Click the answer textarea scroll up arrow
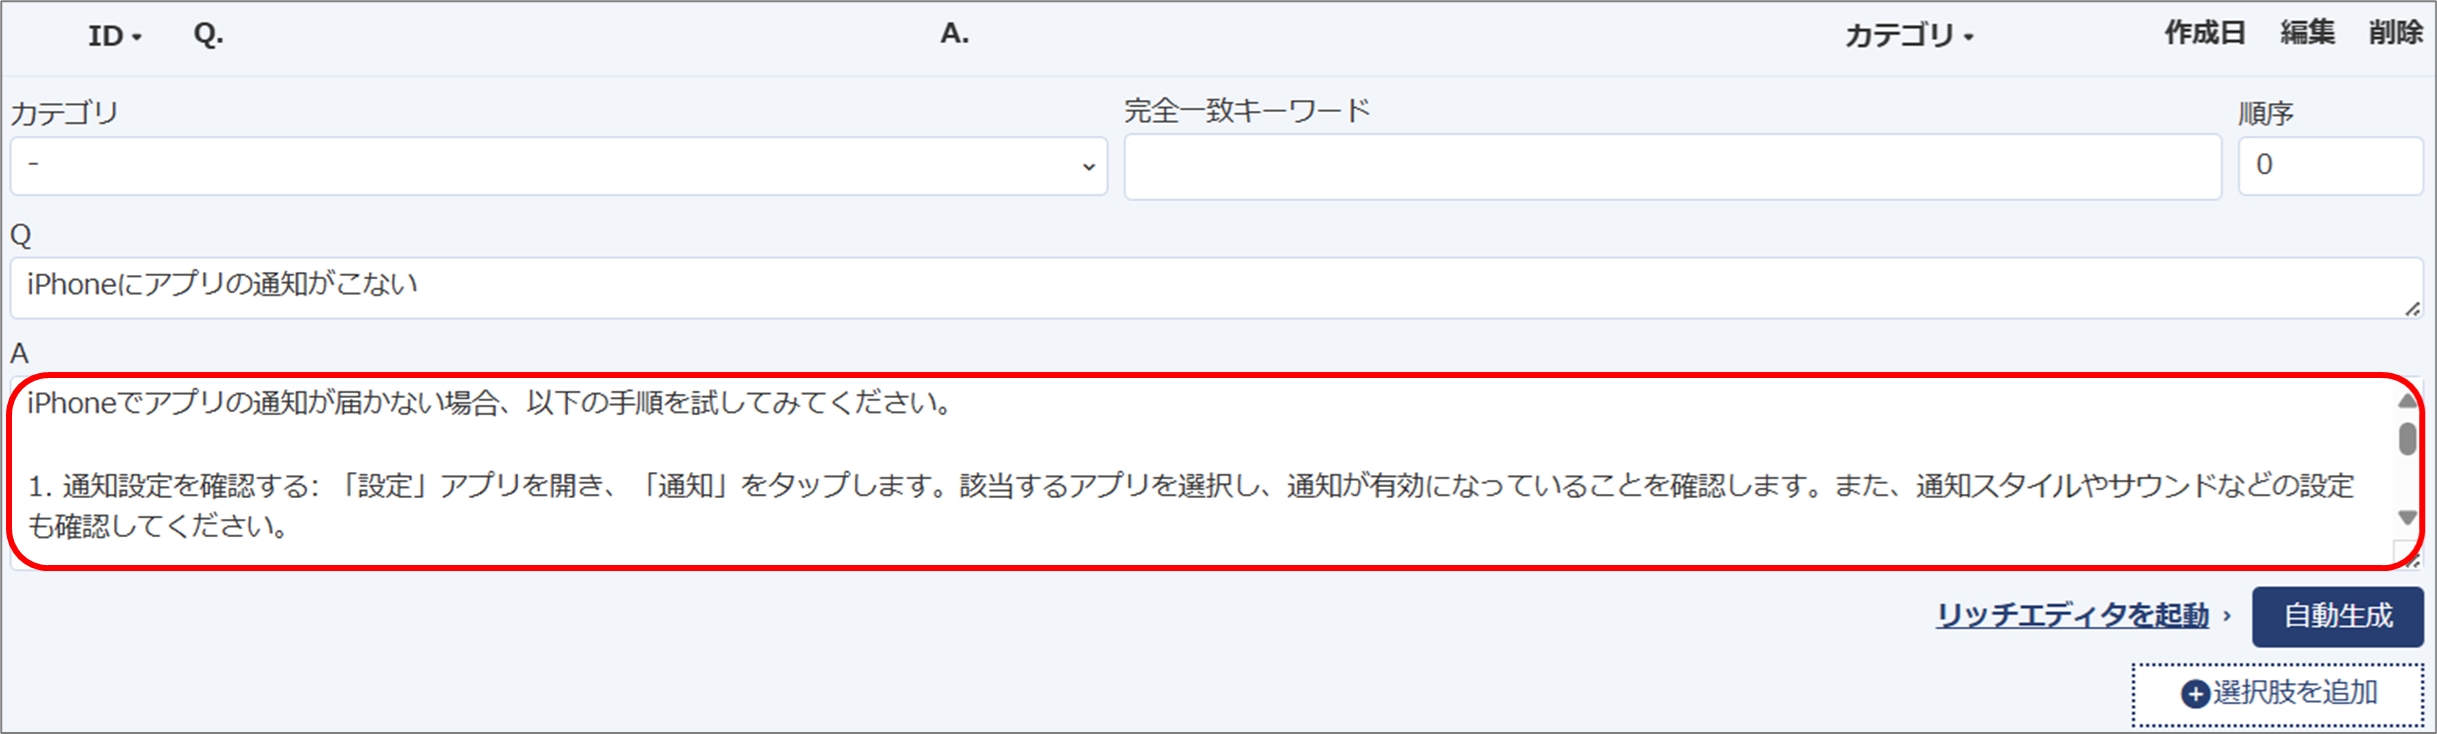 (x=2407, y=401)
